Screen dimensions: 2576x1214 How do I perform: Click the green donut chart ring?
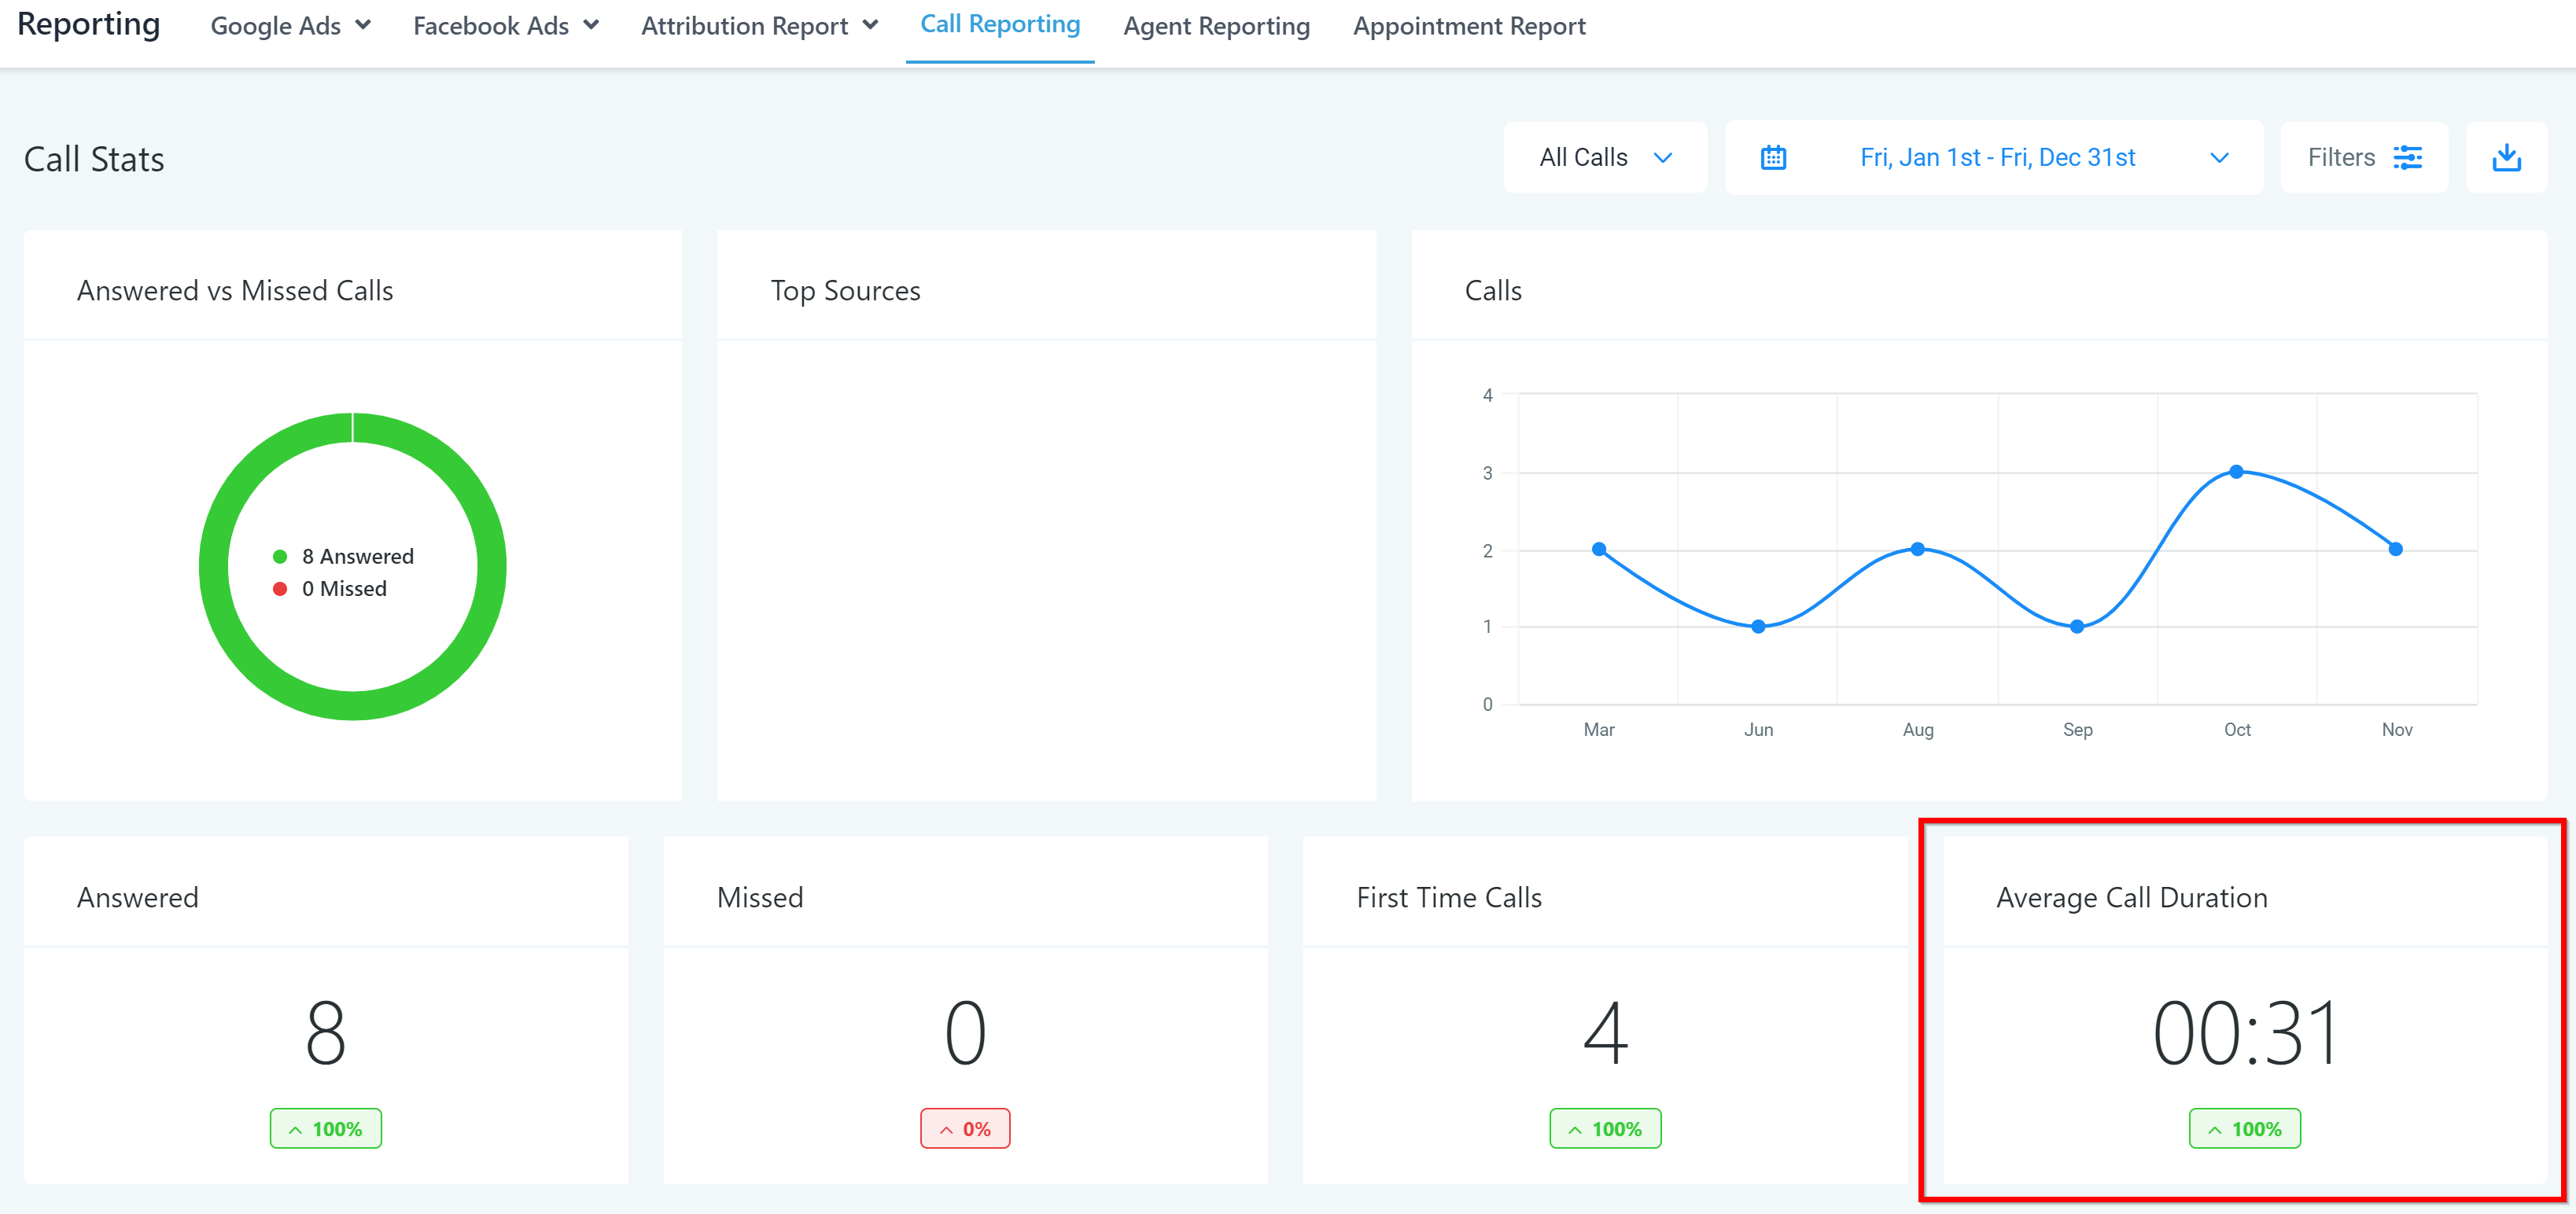tap(214, 567)
